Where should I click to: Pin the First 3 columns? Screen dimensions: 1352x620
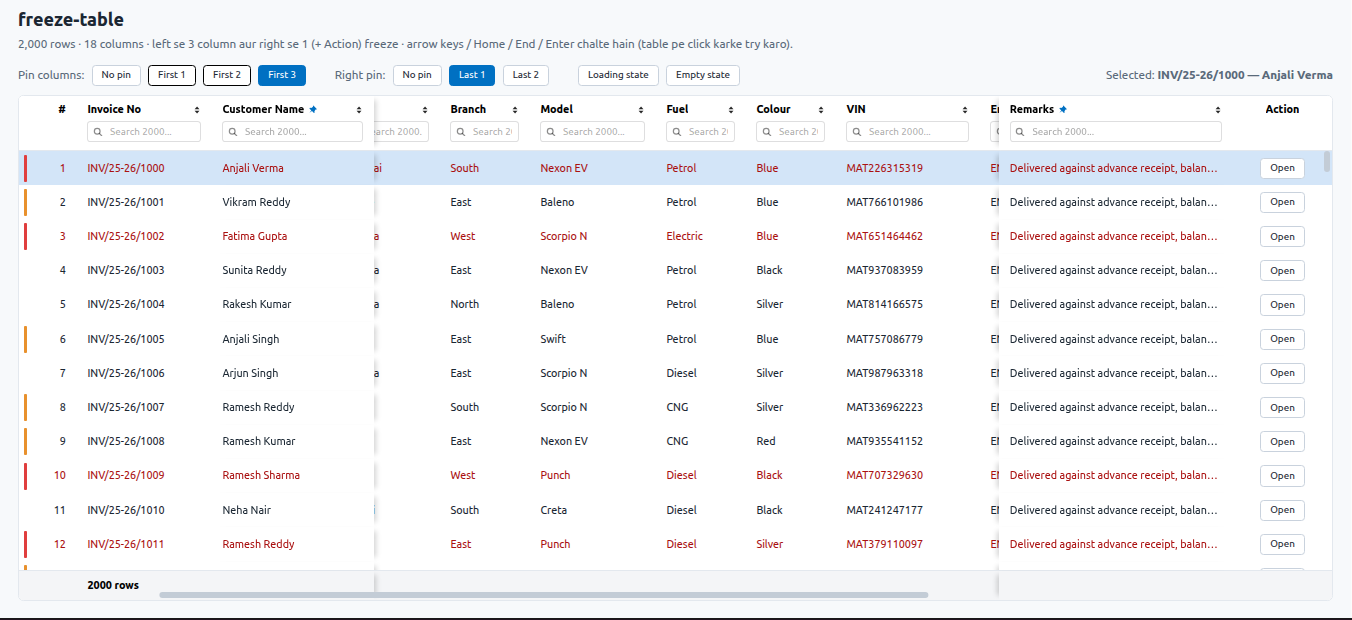tap(282, 75)
